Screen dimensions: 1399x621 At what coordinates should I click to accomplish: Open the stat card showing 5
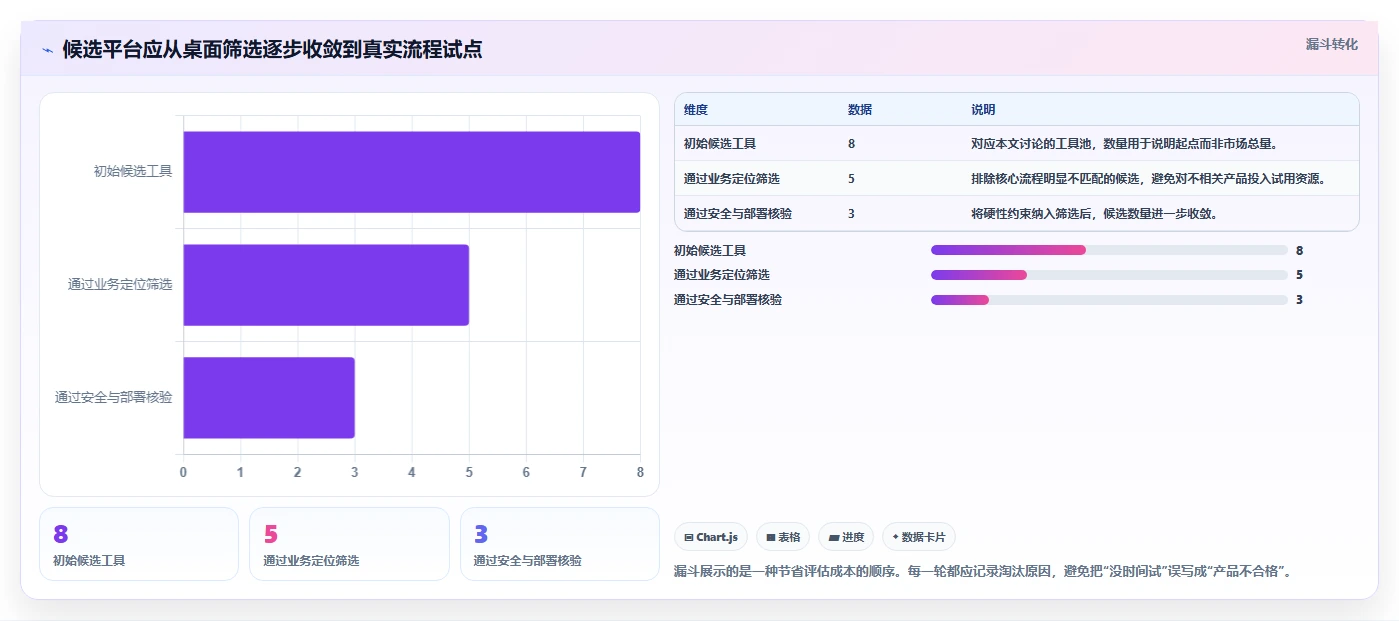tap(349, 544)
